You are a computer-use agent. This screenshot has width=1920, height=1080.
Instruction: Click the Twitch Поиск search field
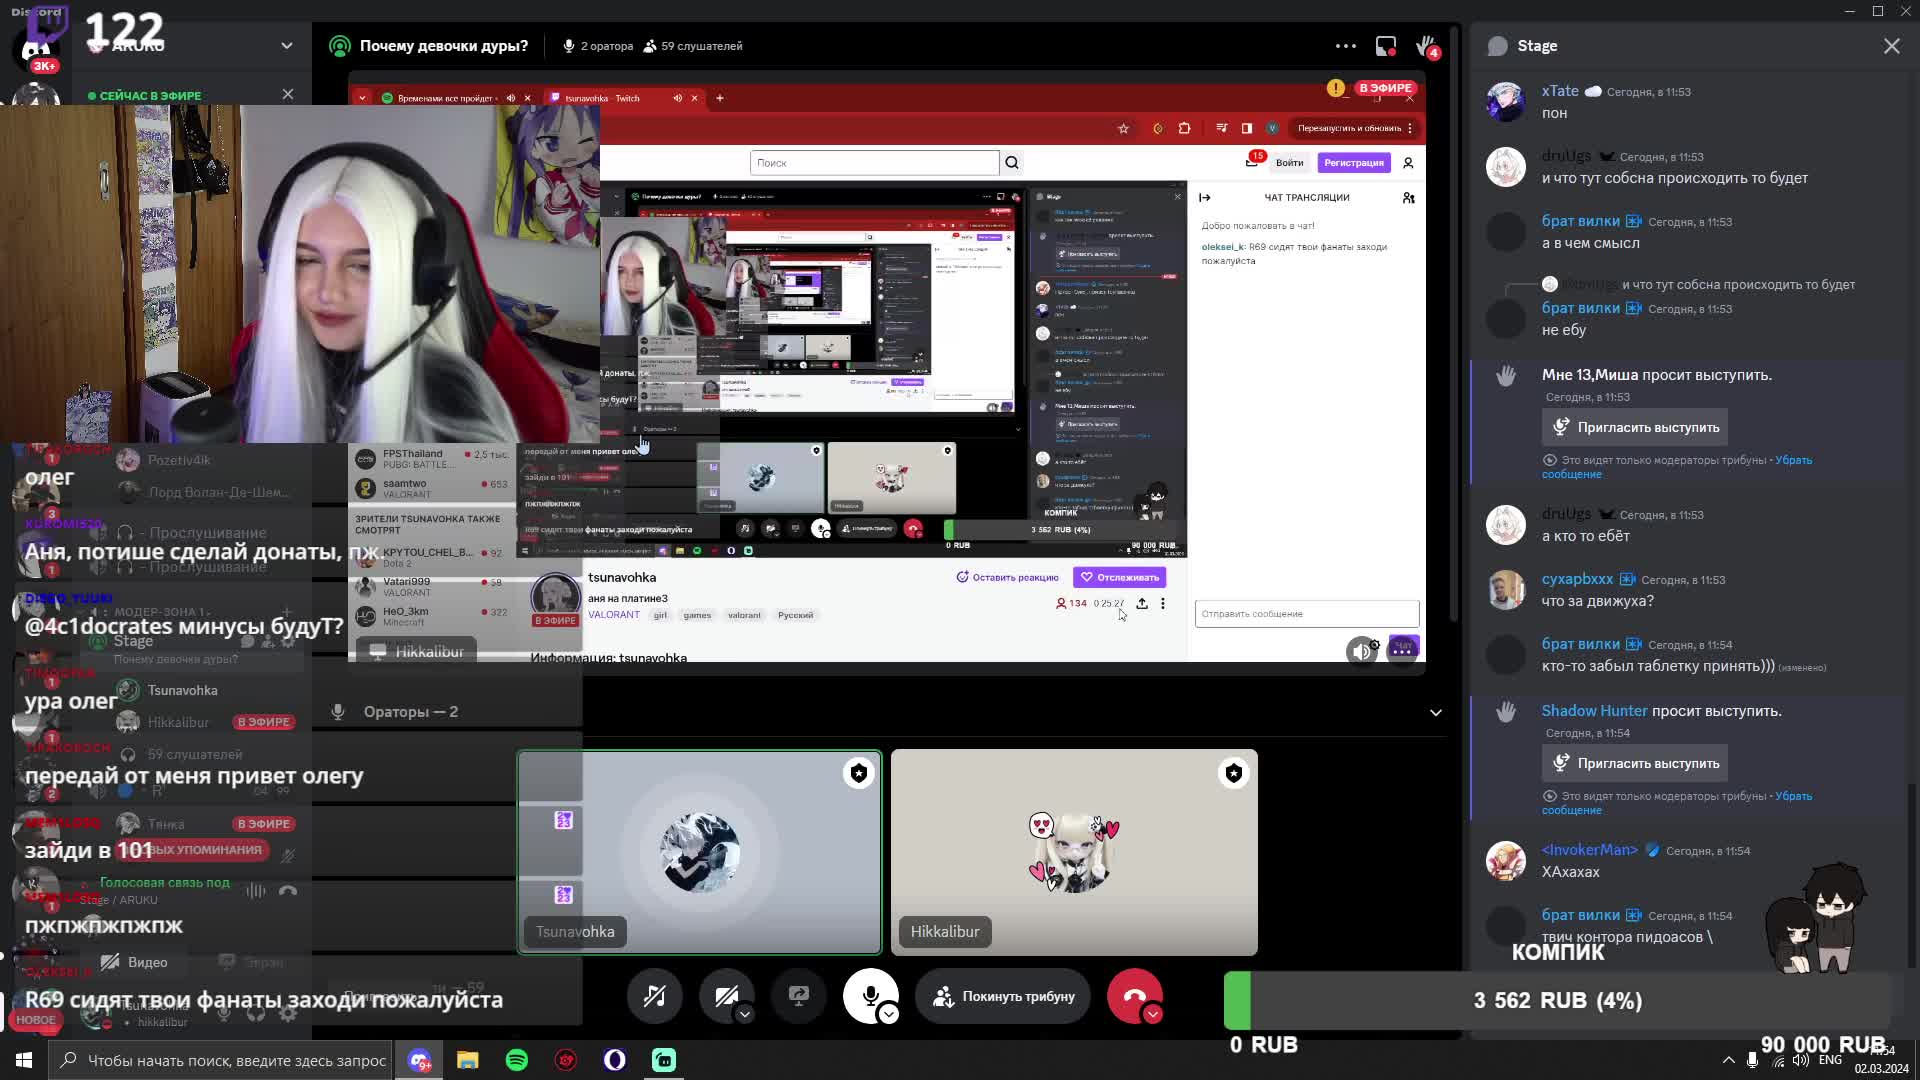click(x=874, y=163)
